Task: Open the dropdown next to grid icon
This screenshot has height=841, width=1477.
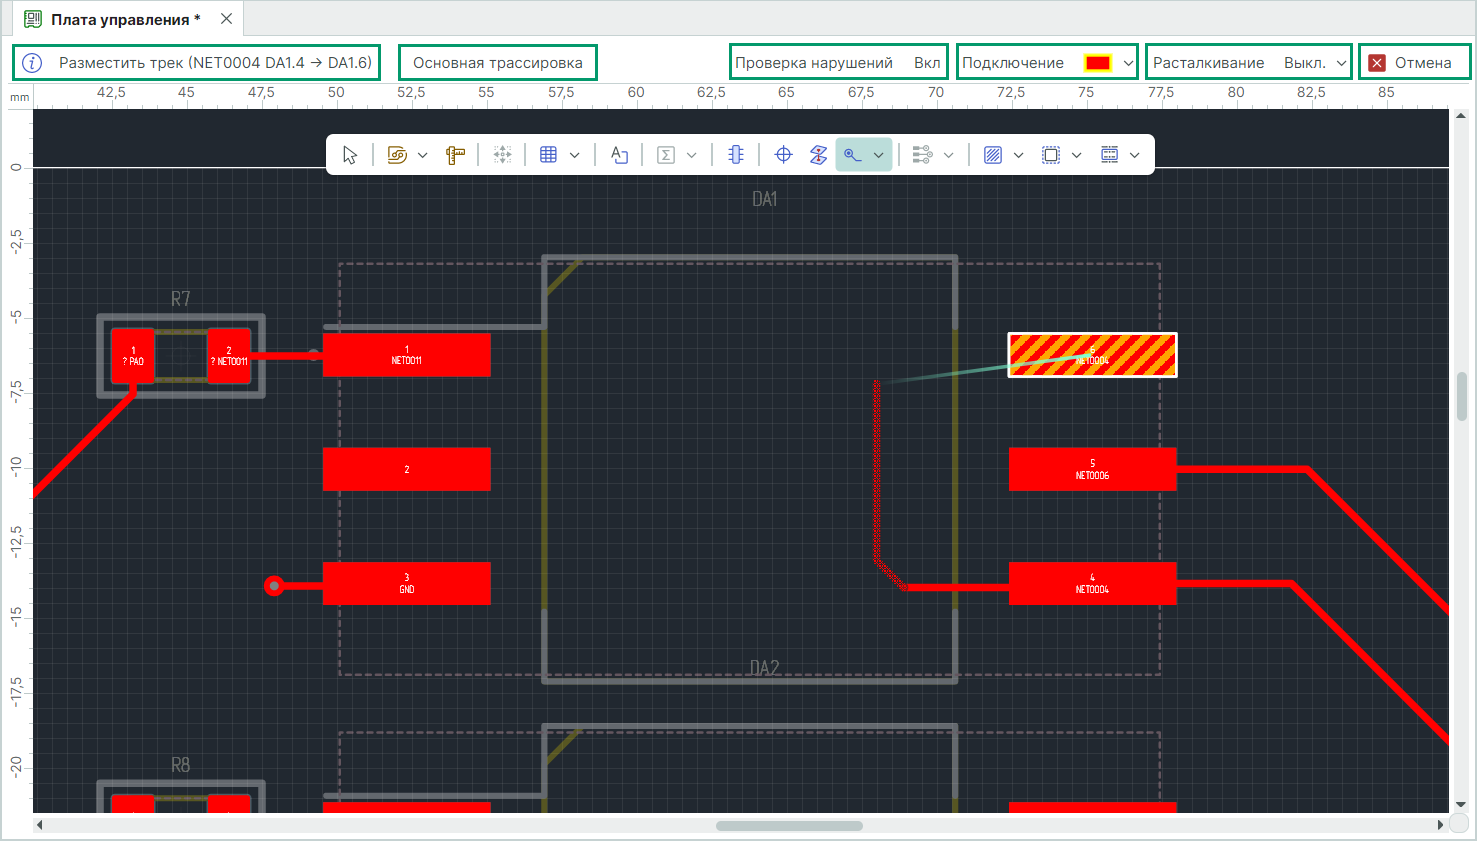Action: [575, 155]
